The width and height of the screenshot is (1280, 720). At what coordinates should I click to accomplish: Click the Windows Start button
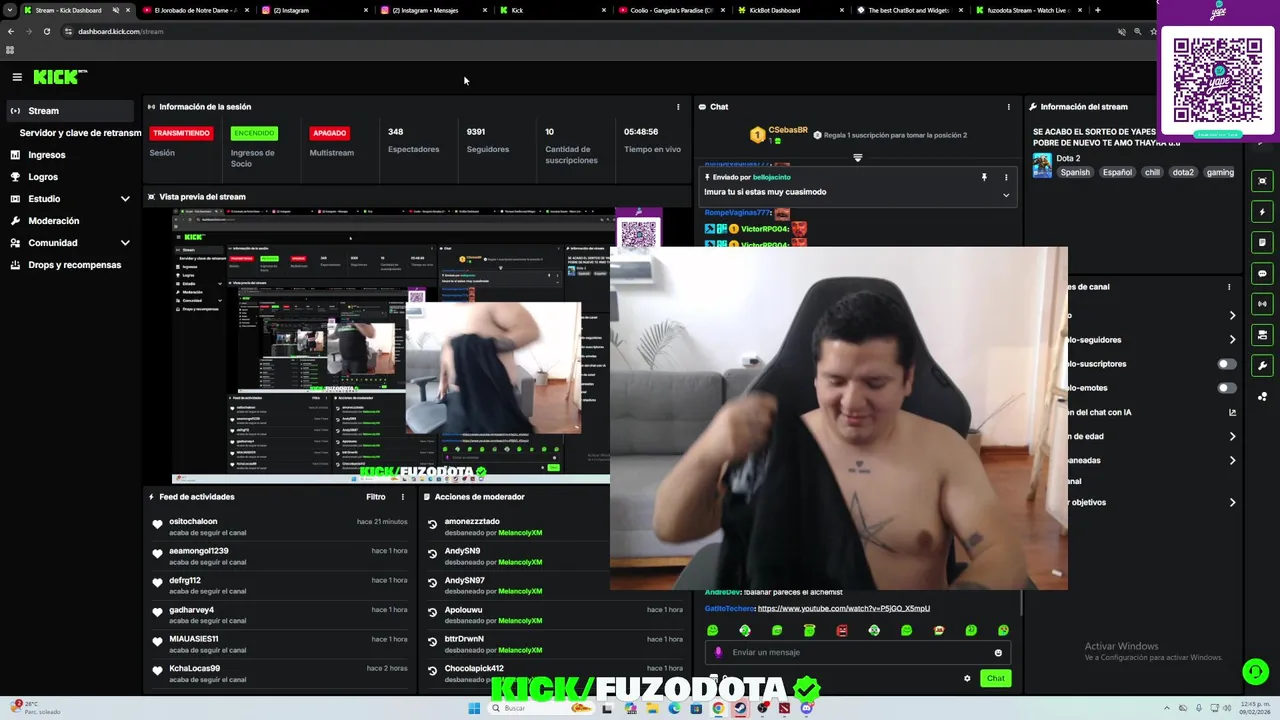pos(474,708)
